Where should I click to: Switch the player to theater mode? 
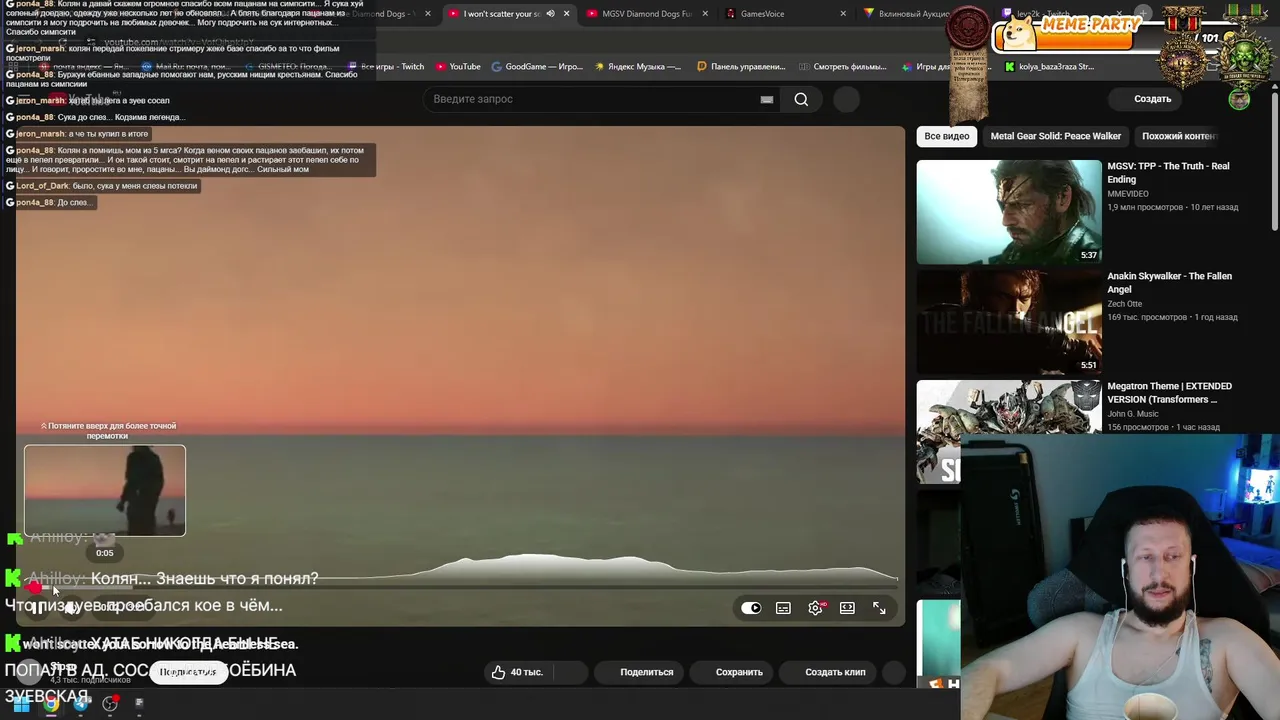[x=847, y=608]
